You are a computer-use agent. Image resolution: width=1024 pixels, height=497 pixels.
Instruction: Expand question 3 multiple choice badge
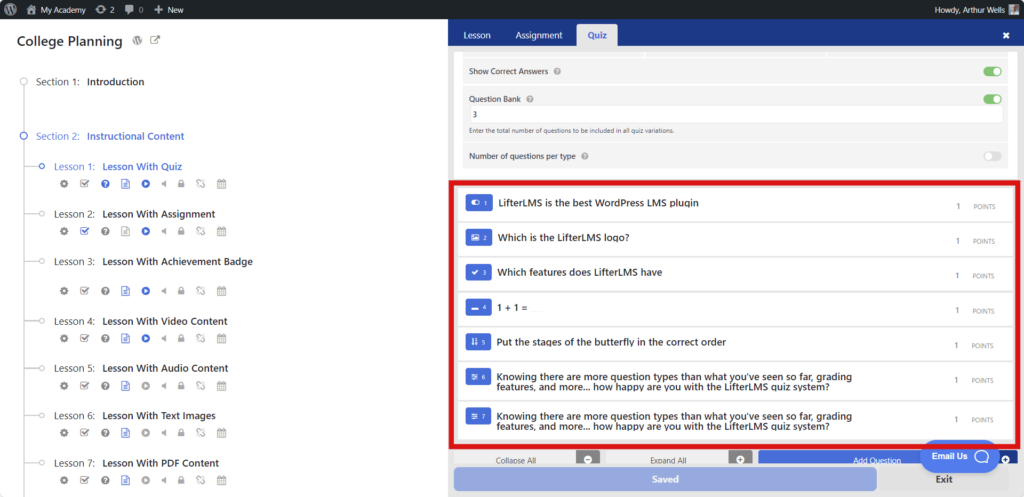pyautogui.click(x=478, y=272)
